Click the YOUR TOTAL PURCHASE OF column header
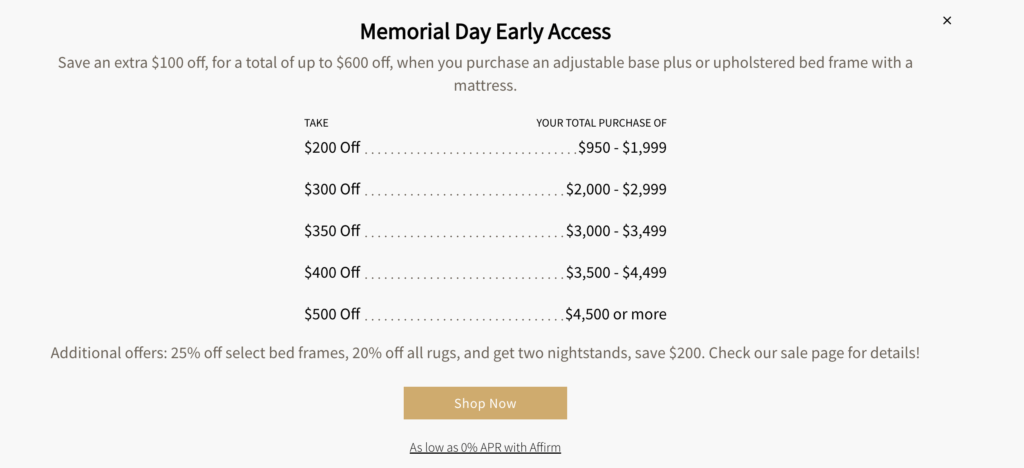Viewport: 1024px width, 468px height. tap(601, 123)
